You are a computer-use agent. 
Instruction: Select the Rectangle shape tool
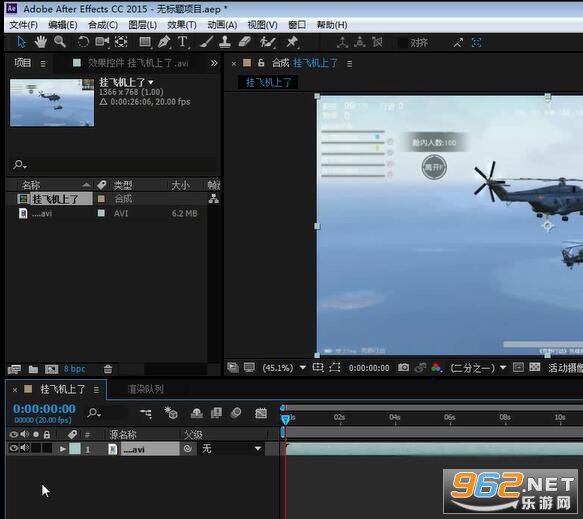pyautogui.click(x=145, y=42)
